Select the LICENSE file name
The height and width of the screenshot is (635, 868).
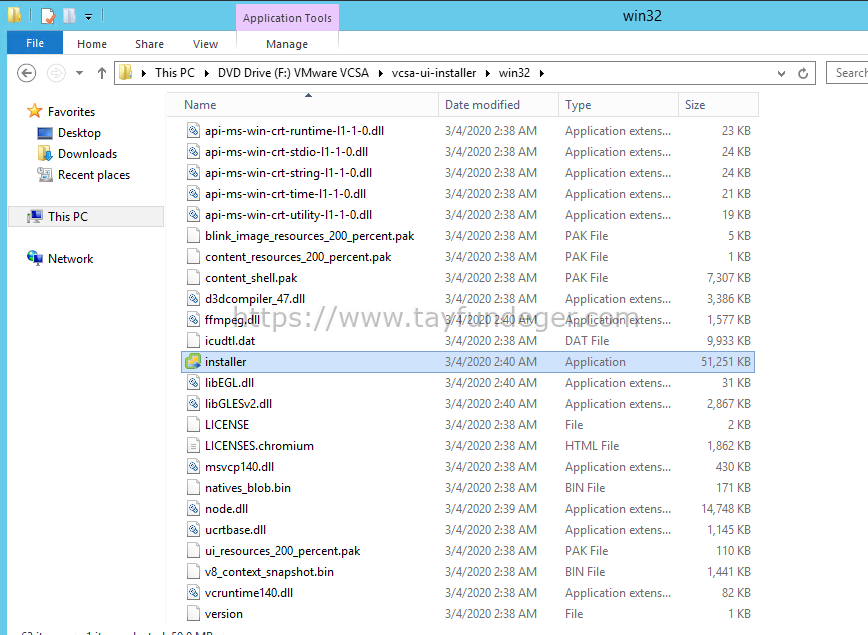pos(227,425)
